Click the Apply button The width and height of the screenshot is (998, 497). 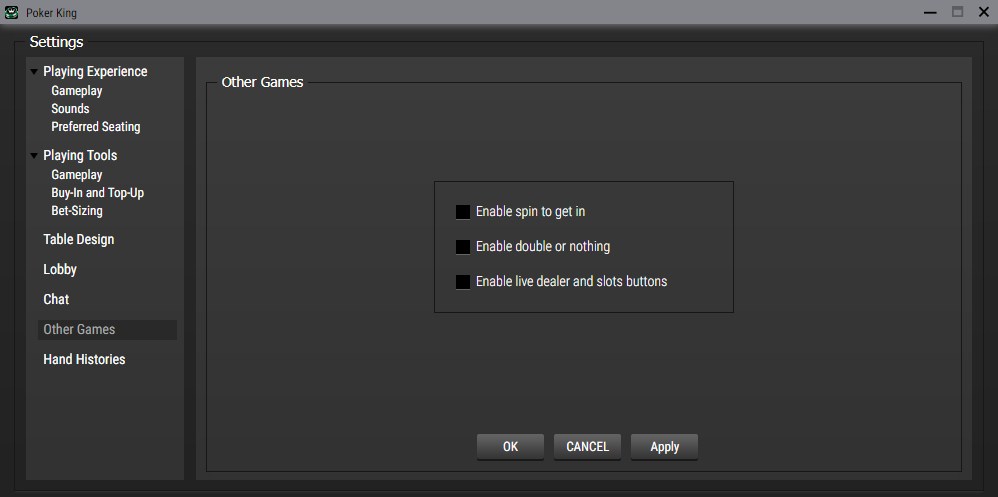coord(664,447)
